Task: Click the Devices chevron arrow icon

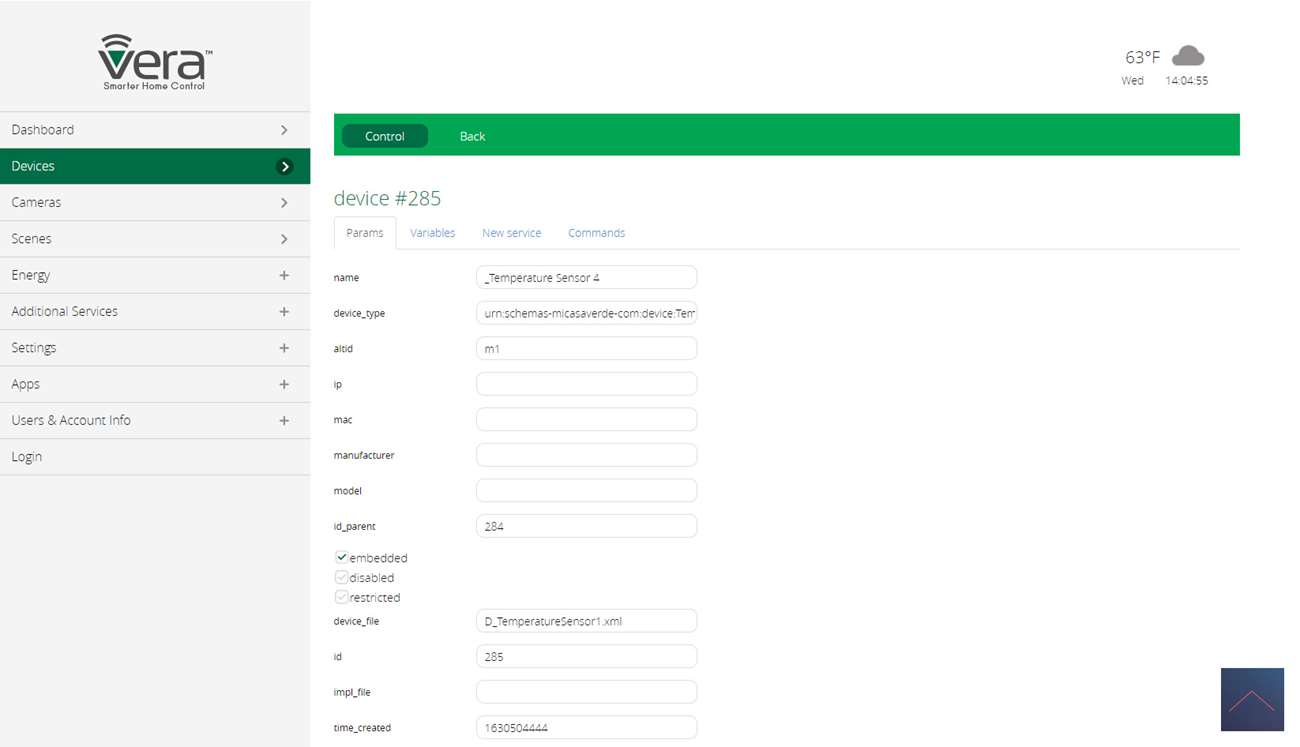Action: 285,167
